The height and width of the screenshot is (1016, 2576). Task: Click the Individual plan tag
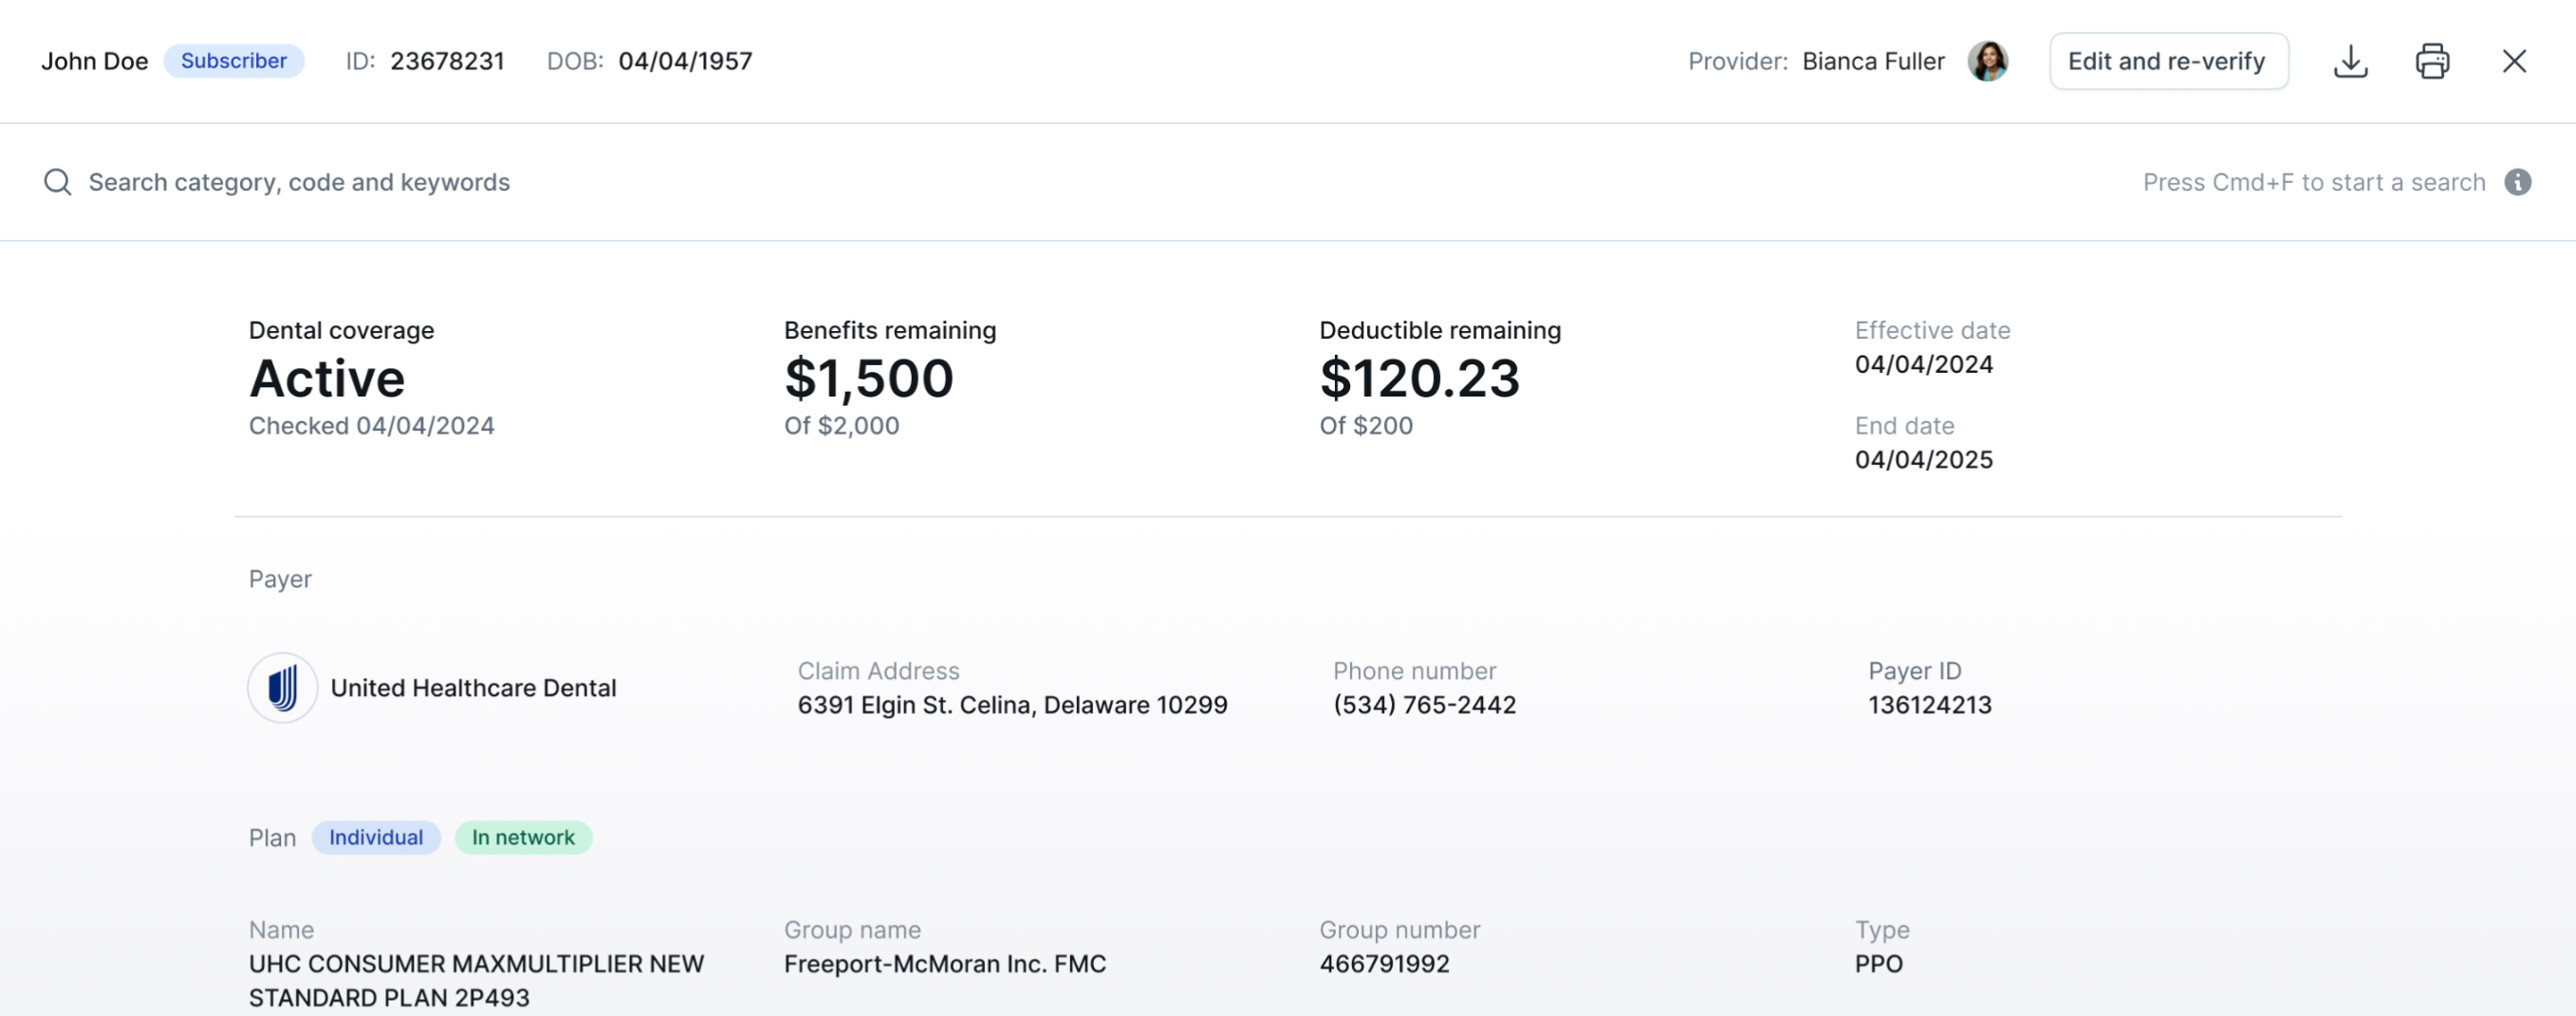[376, 837]
